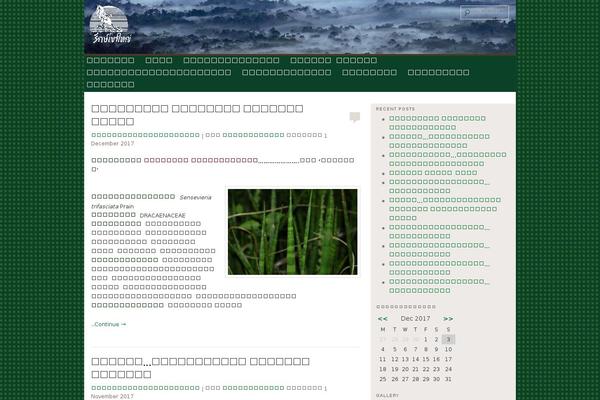Select day 15 in calendar
600x400 pixels.
tap(426, 359)
